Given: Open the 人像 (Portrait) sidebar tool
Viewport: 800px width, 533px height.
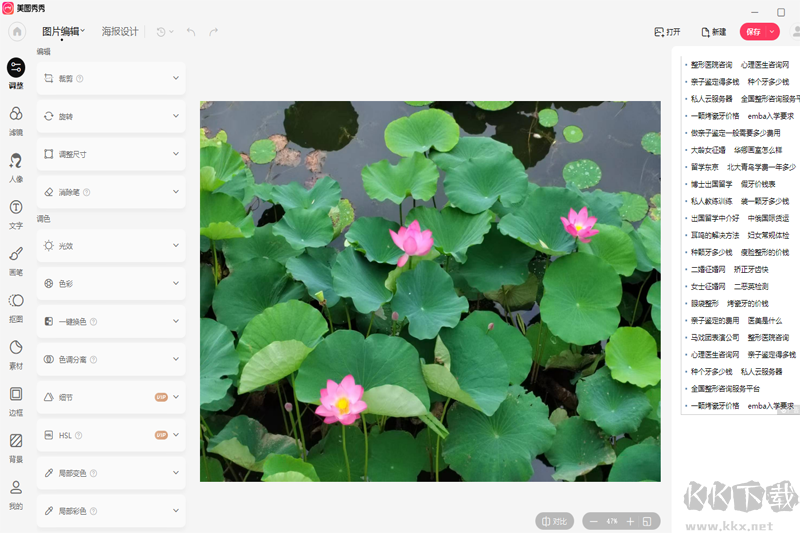Looking at the screenshot, I should coord(16,167).
